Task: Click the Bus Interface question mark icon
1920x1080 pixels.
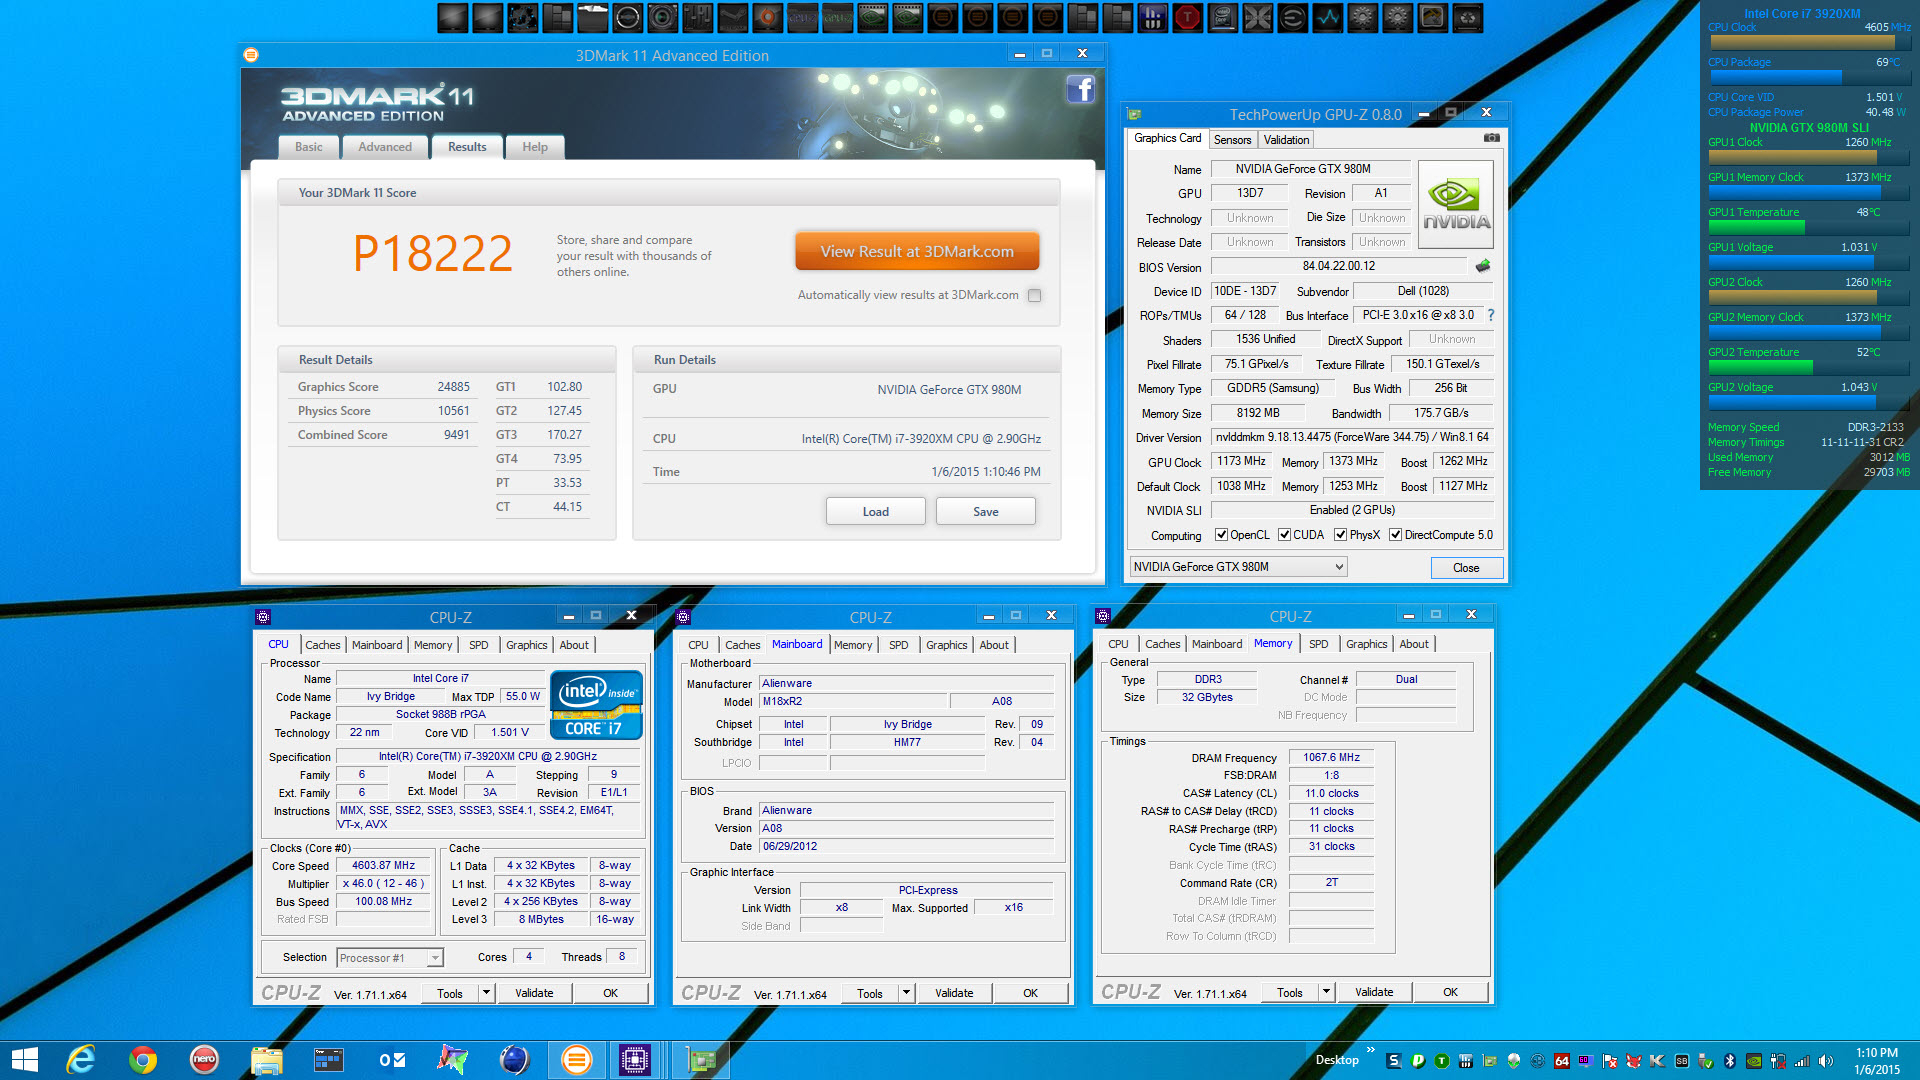Action: click(x=1490, y=315)
